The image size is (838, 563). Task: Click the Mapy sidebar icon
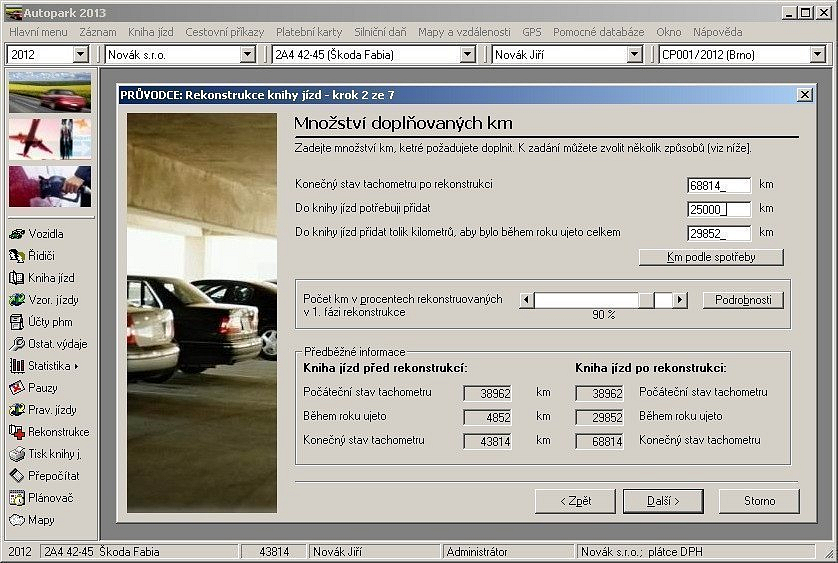[x=33, y=520]
